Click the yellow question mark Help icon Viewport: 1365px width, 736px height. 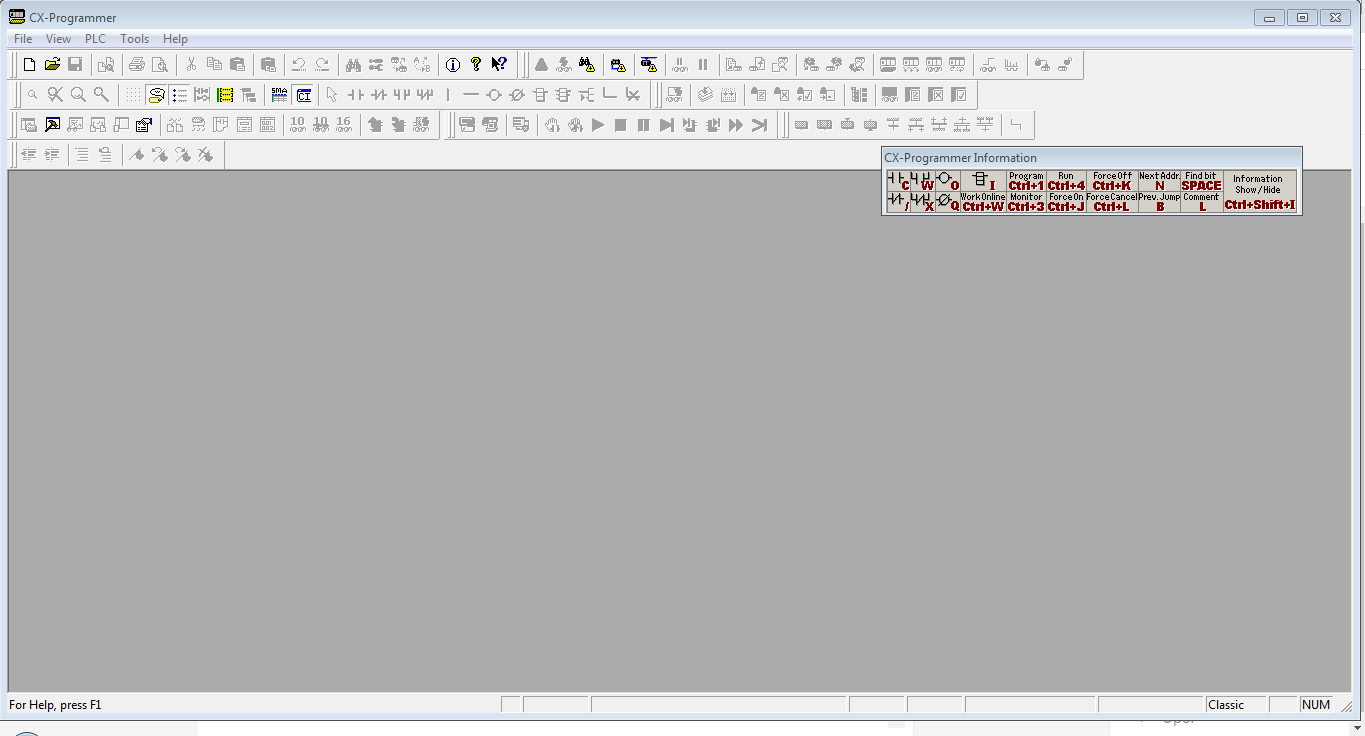coord(476,65)
